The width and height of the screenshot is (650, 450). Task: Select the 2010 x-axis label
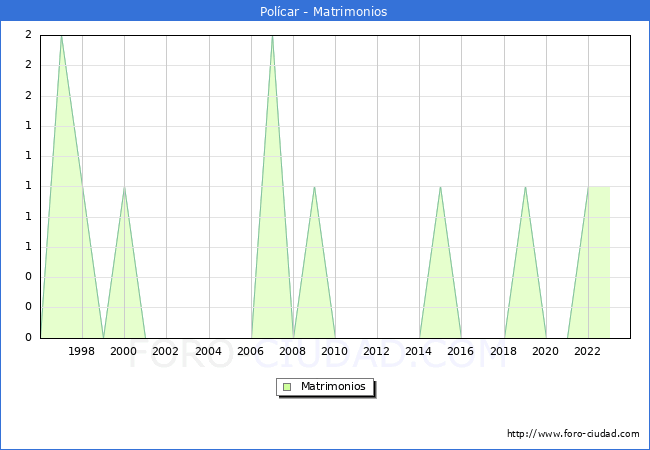tap(334, 351)
